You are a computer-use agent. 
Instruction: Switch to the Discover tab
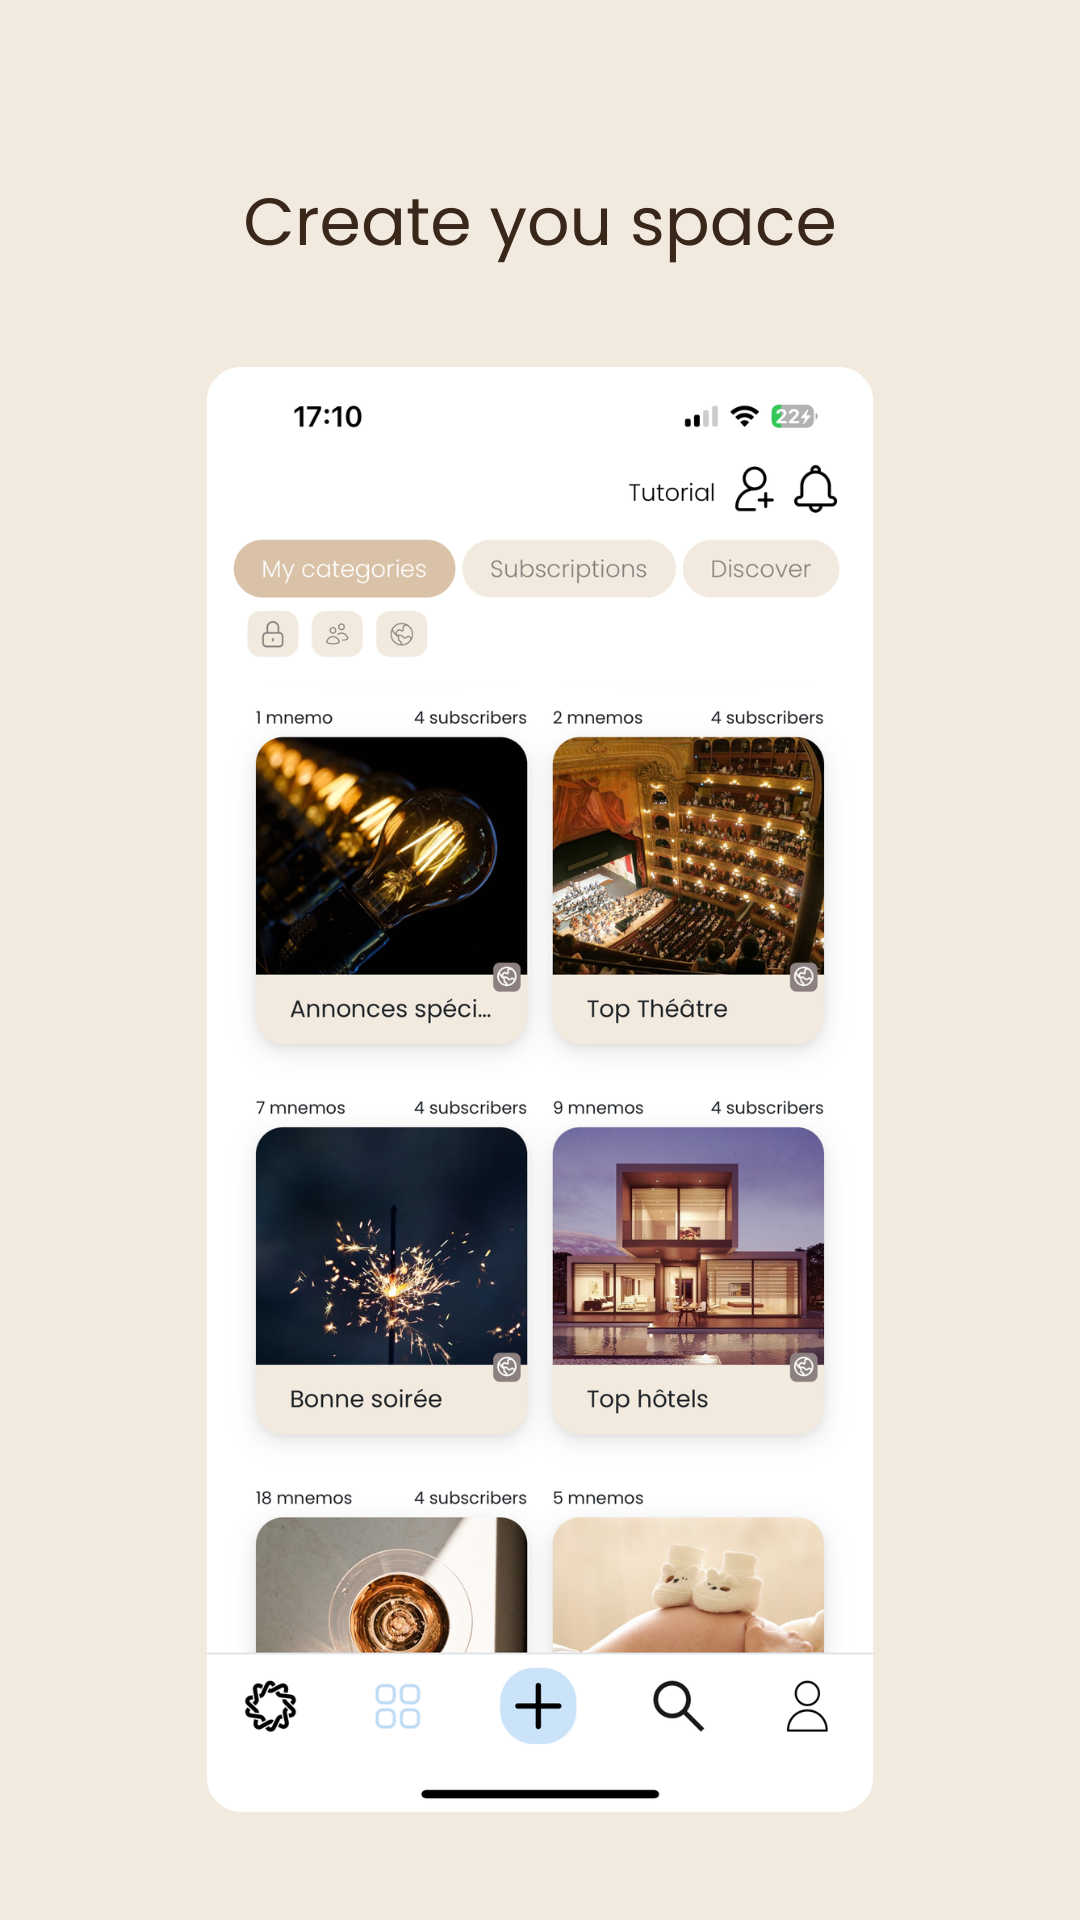pyautogui.click(x=760, y=569)
